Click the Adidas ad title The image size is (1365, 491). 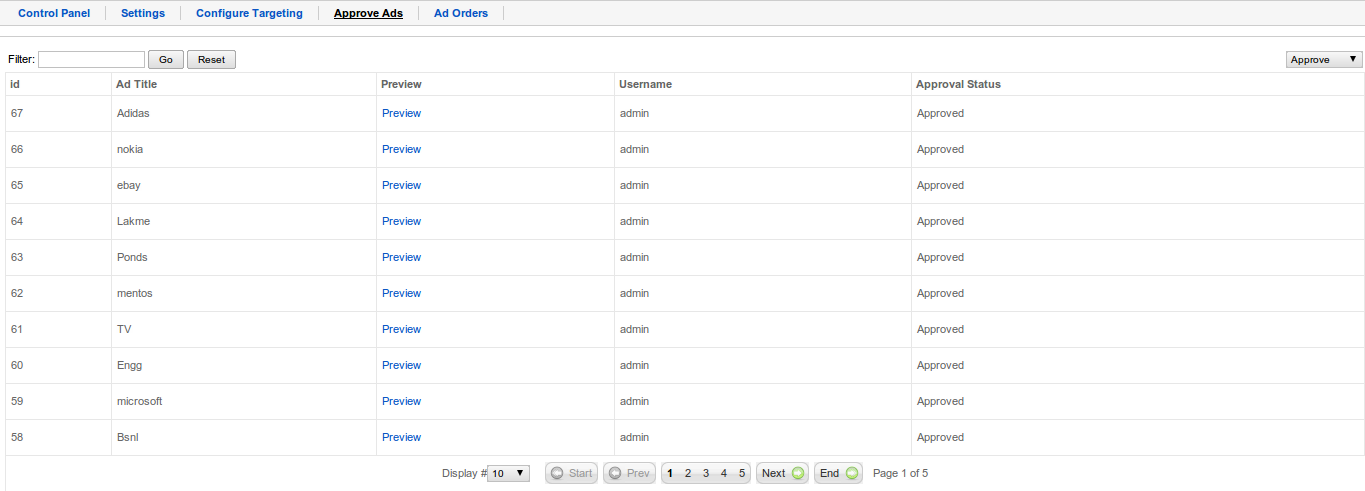pos(133,113)
